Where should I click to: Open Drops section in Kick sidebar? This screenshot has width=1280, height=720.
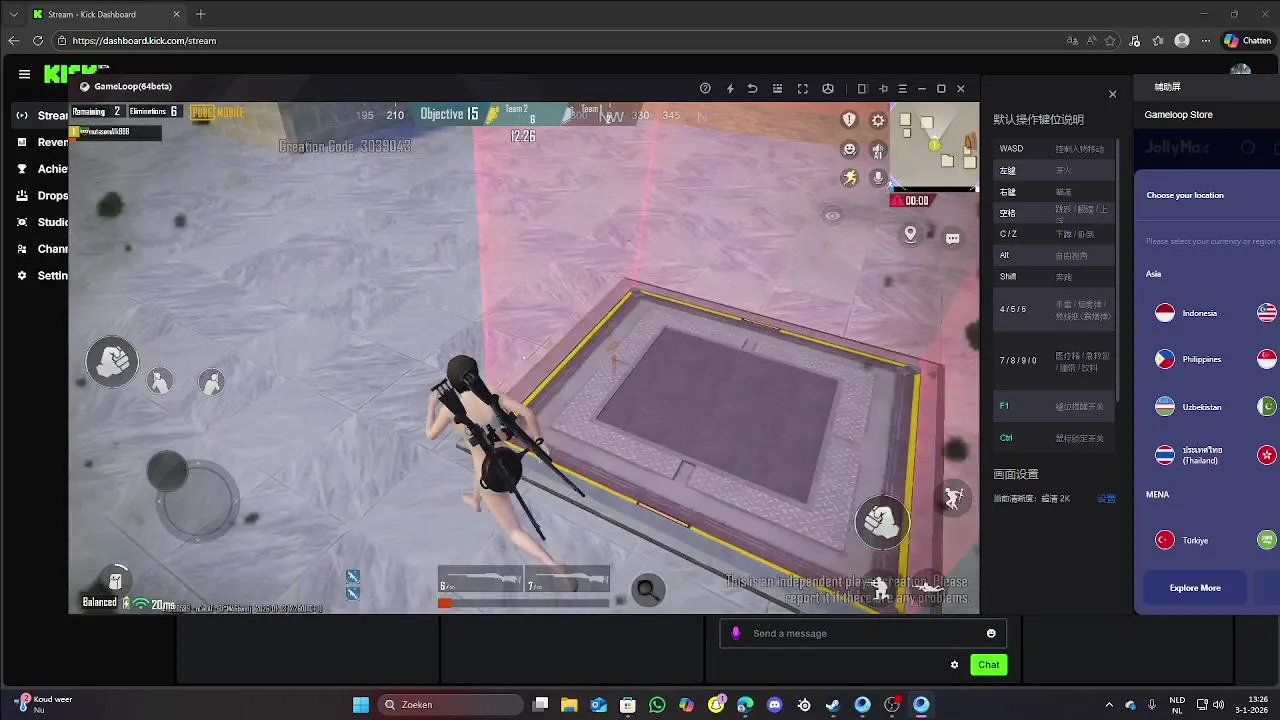click(x=42, y=196)
